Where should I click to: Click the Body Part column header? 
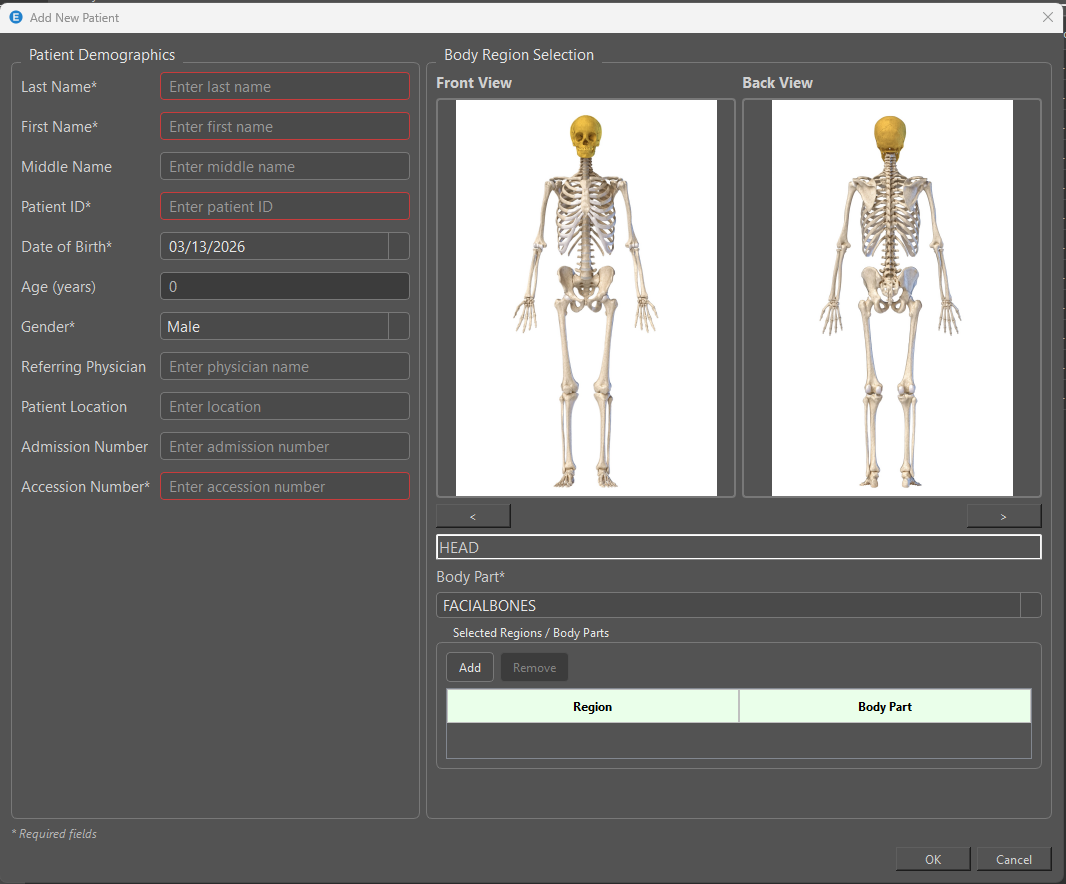885,706
